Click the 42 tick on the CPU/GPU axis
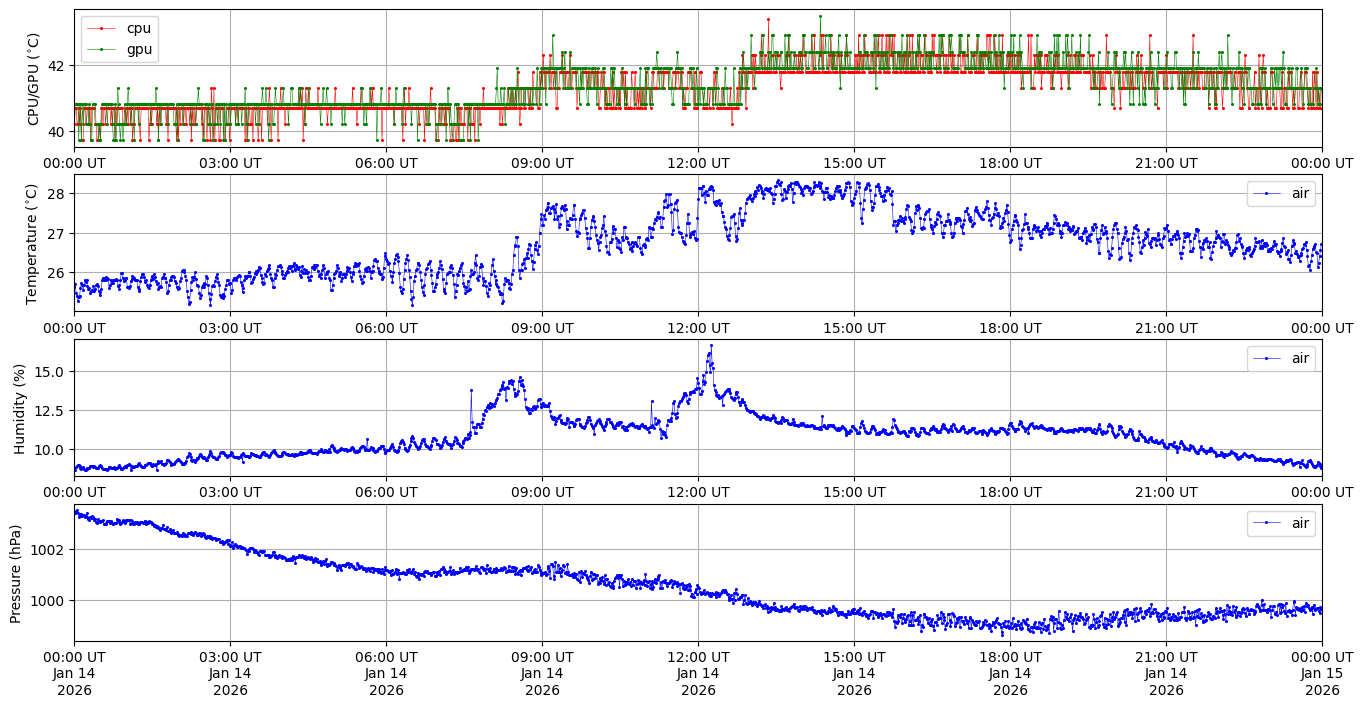 [56, 65]
